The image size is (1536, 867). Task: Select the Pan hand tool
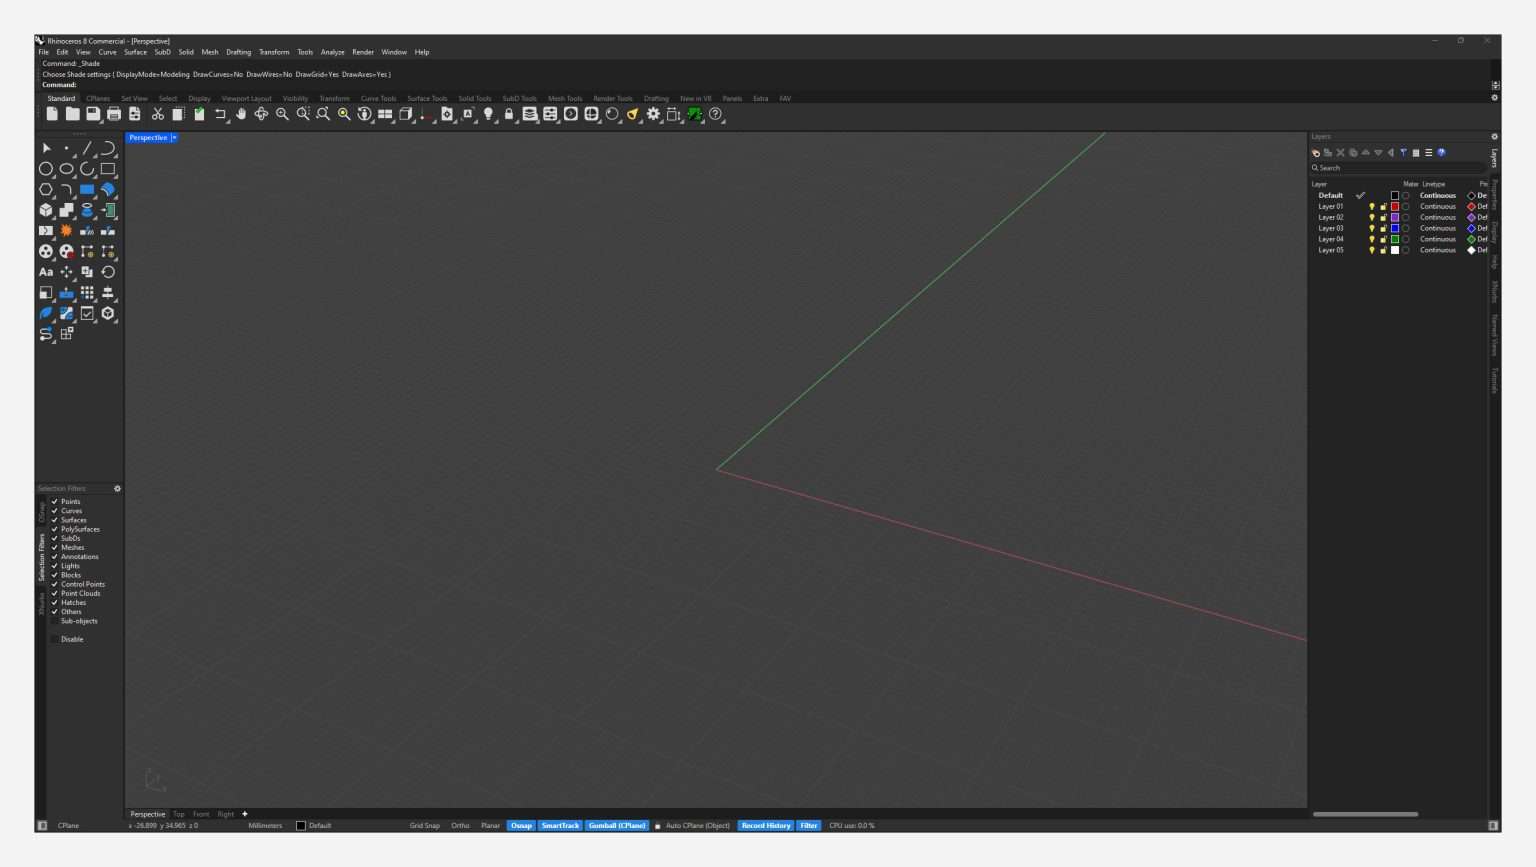(x=241, y=114)
